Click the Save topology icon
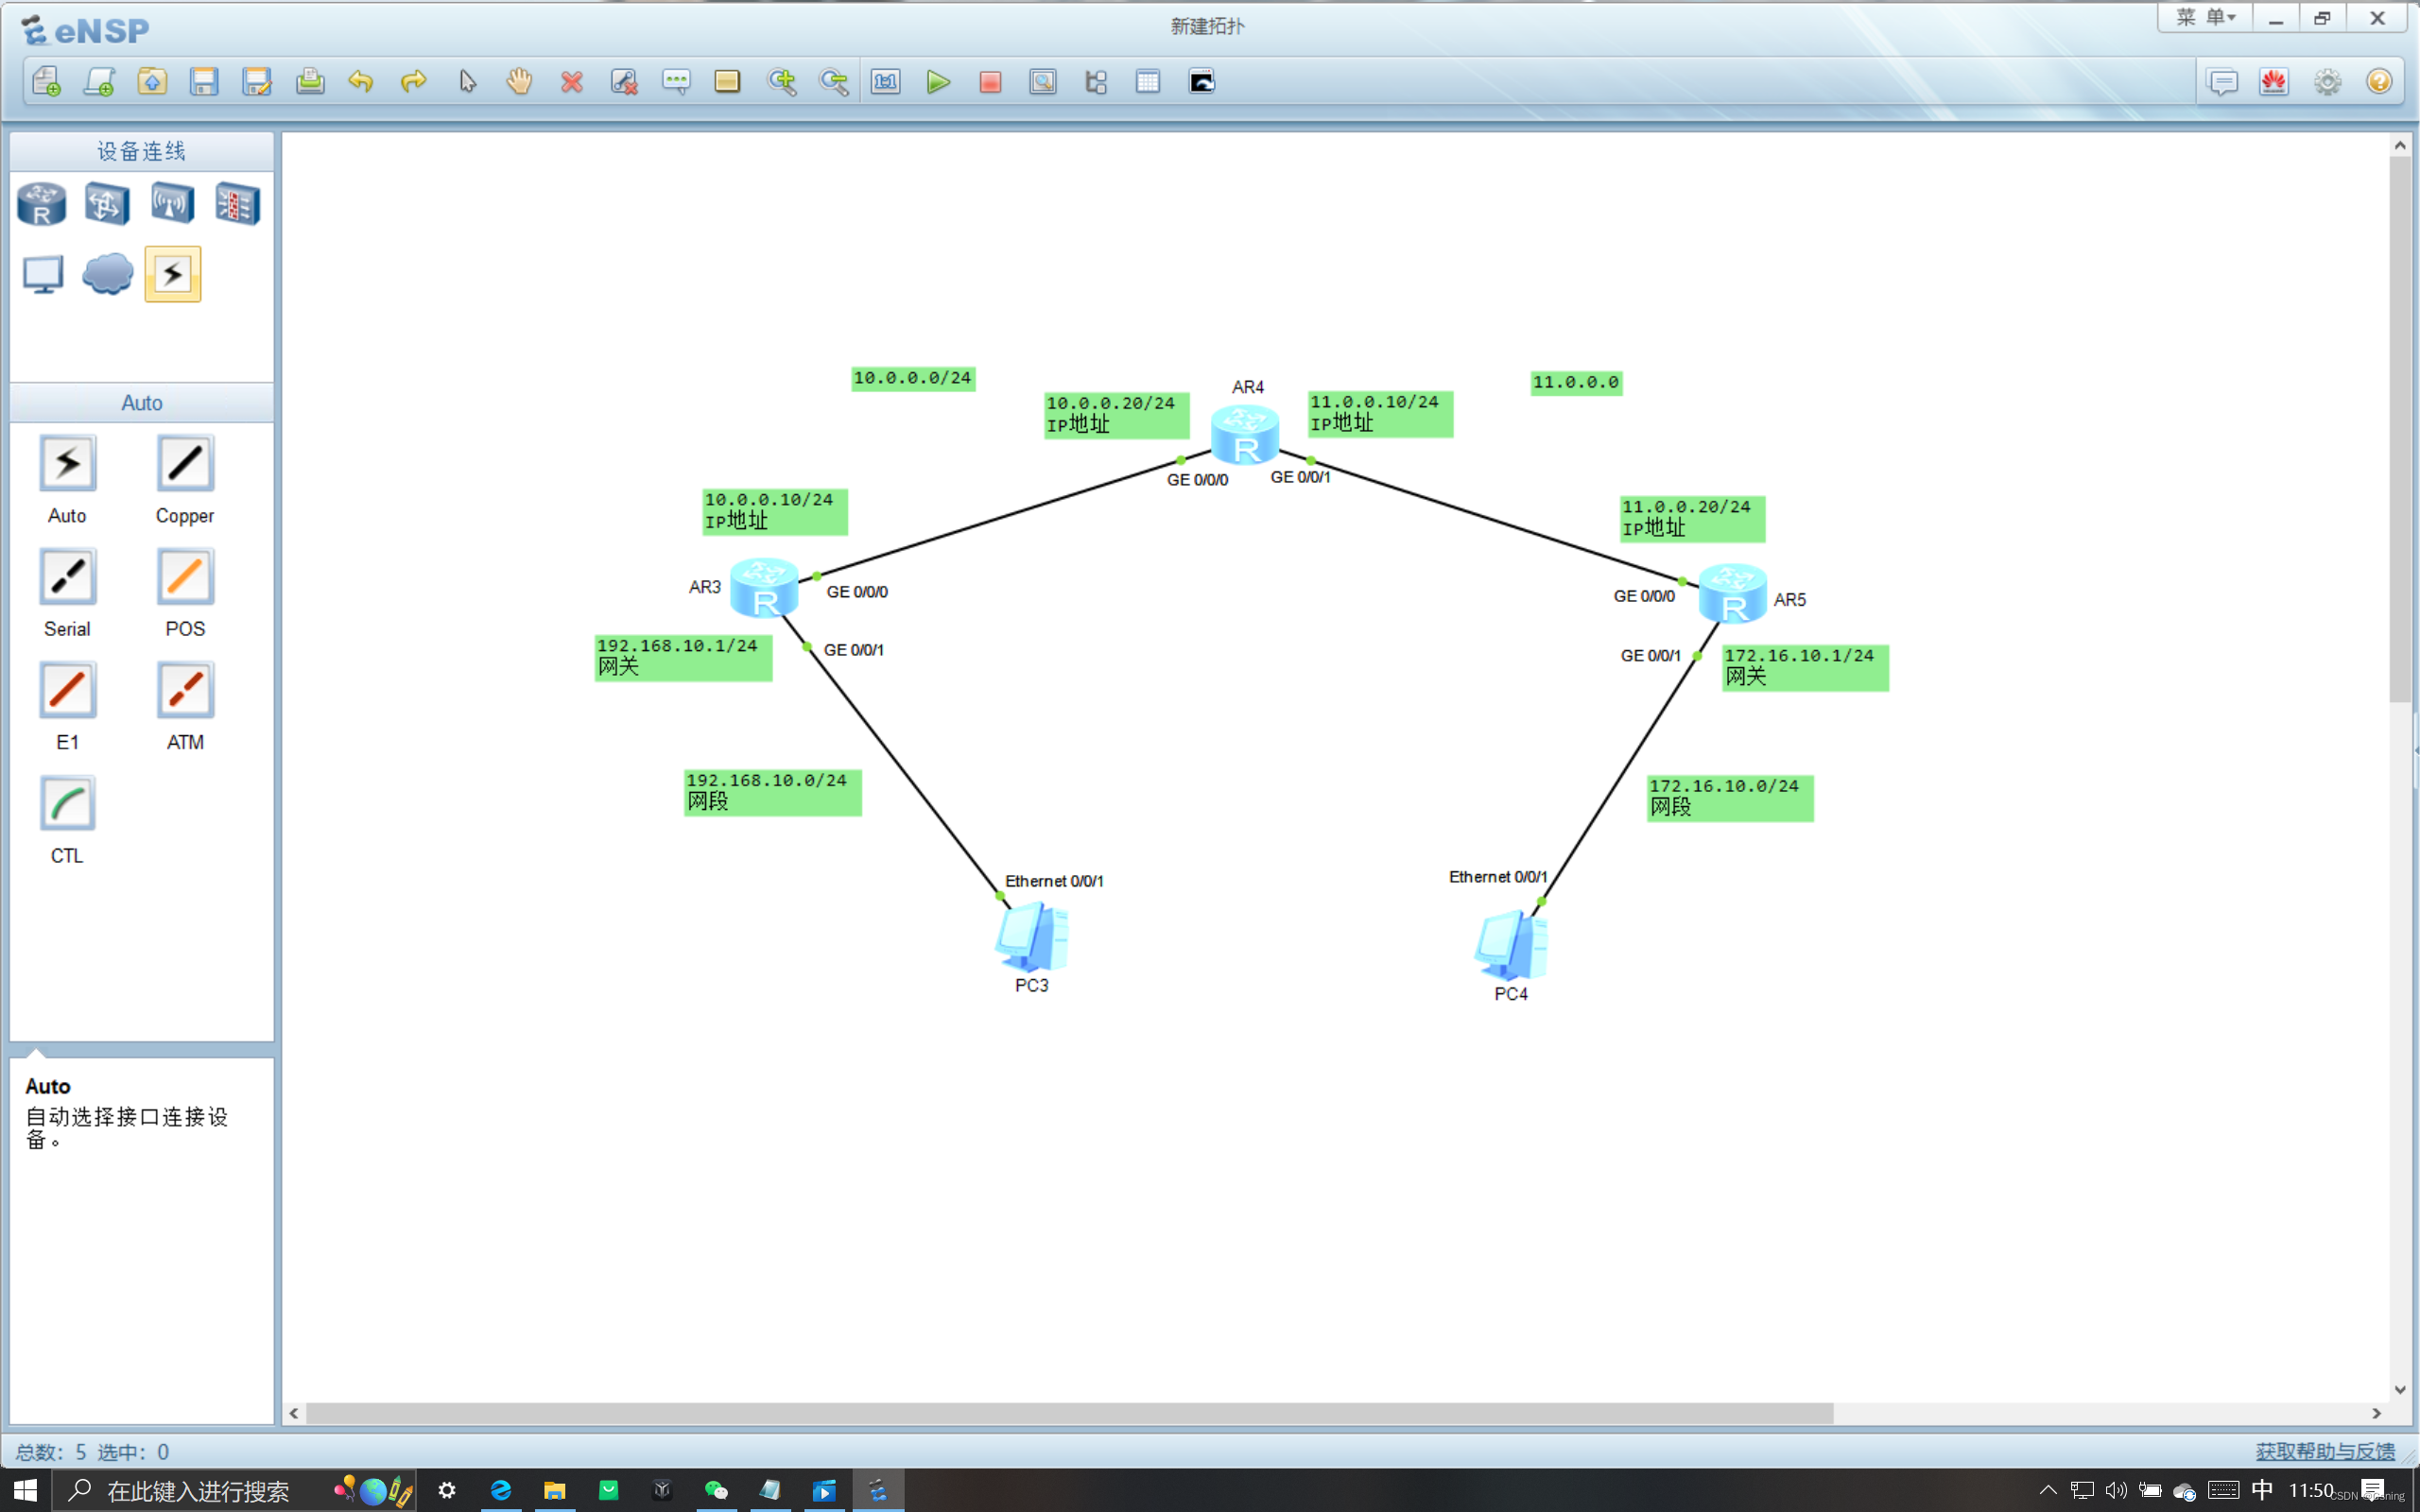This screenshot has height=1512, width=2420. coord(204,82)
